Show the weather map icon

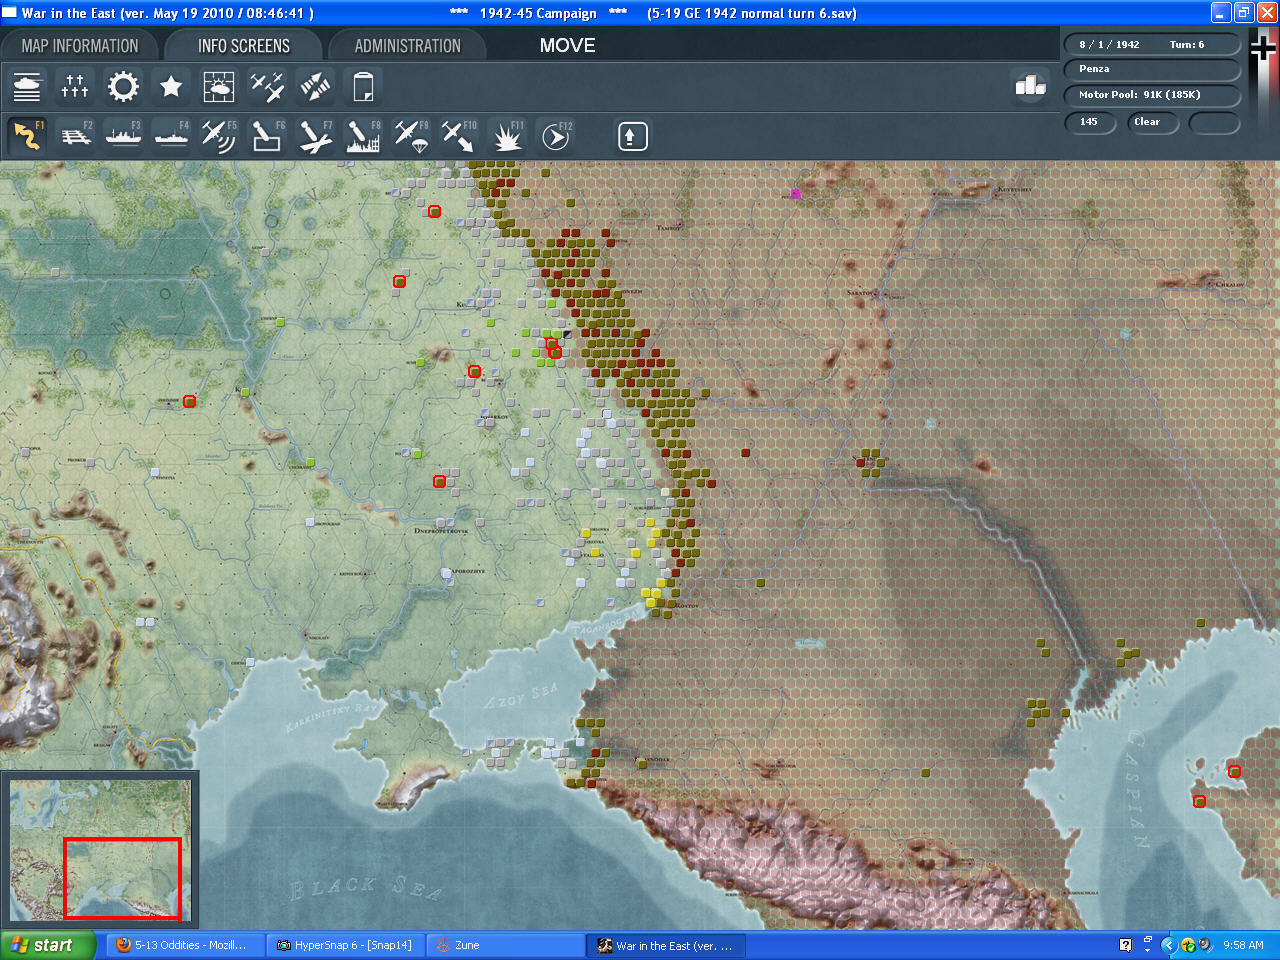[219, 87]
